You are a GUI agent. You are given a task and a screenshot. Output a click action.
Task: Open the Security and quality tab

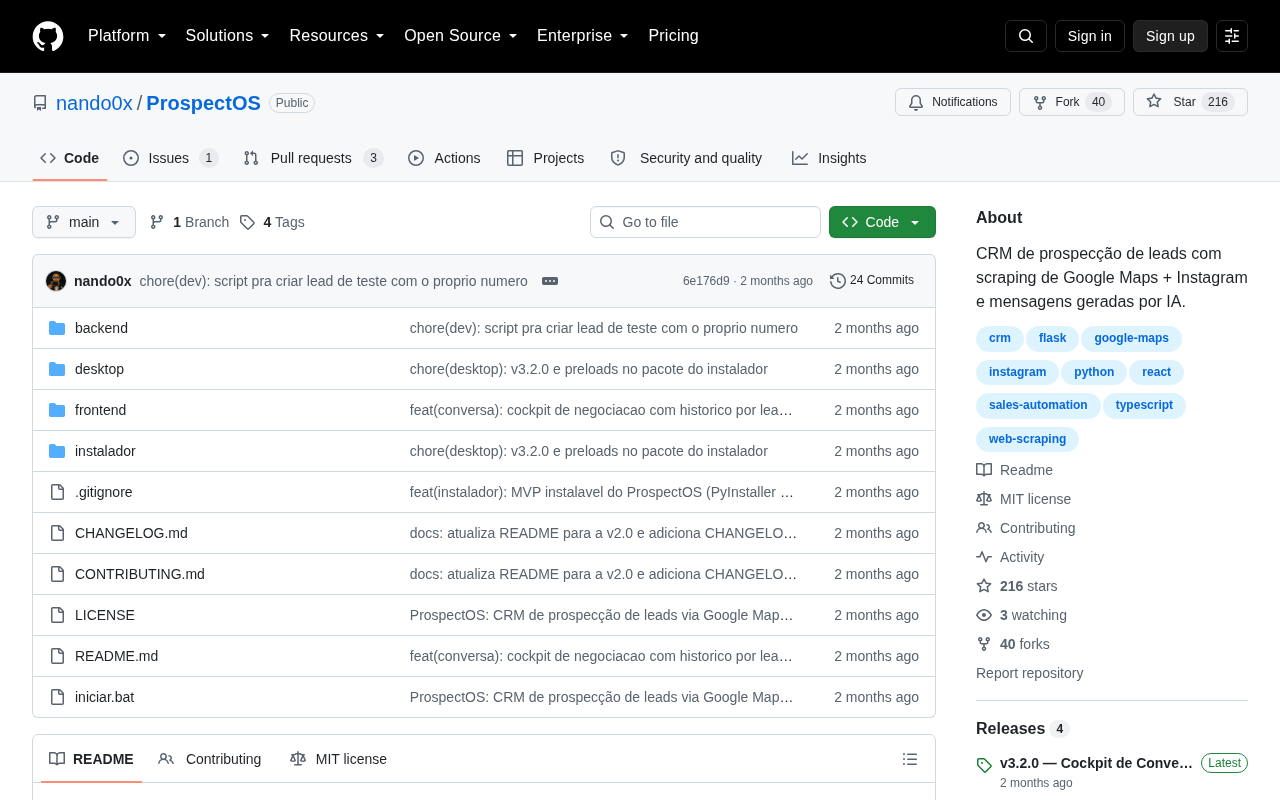pos(686,158)
